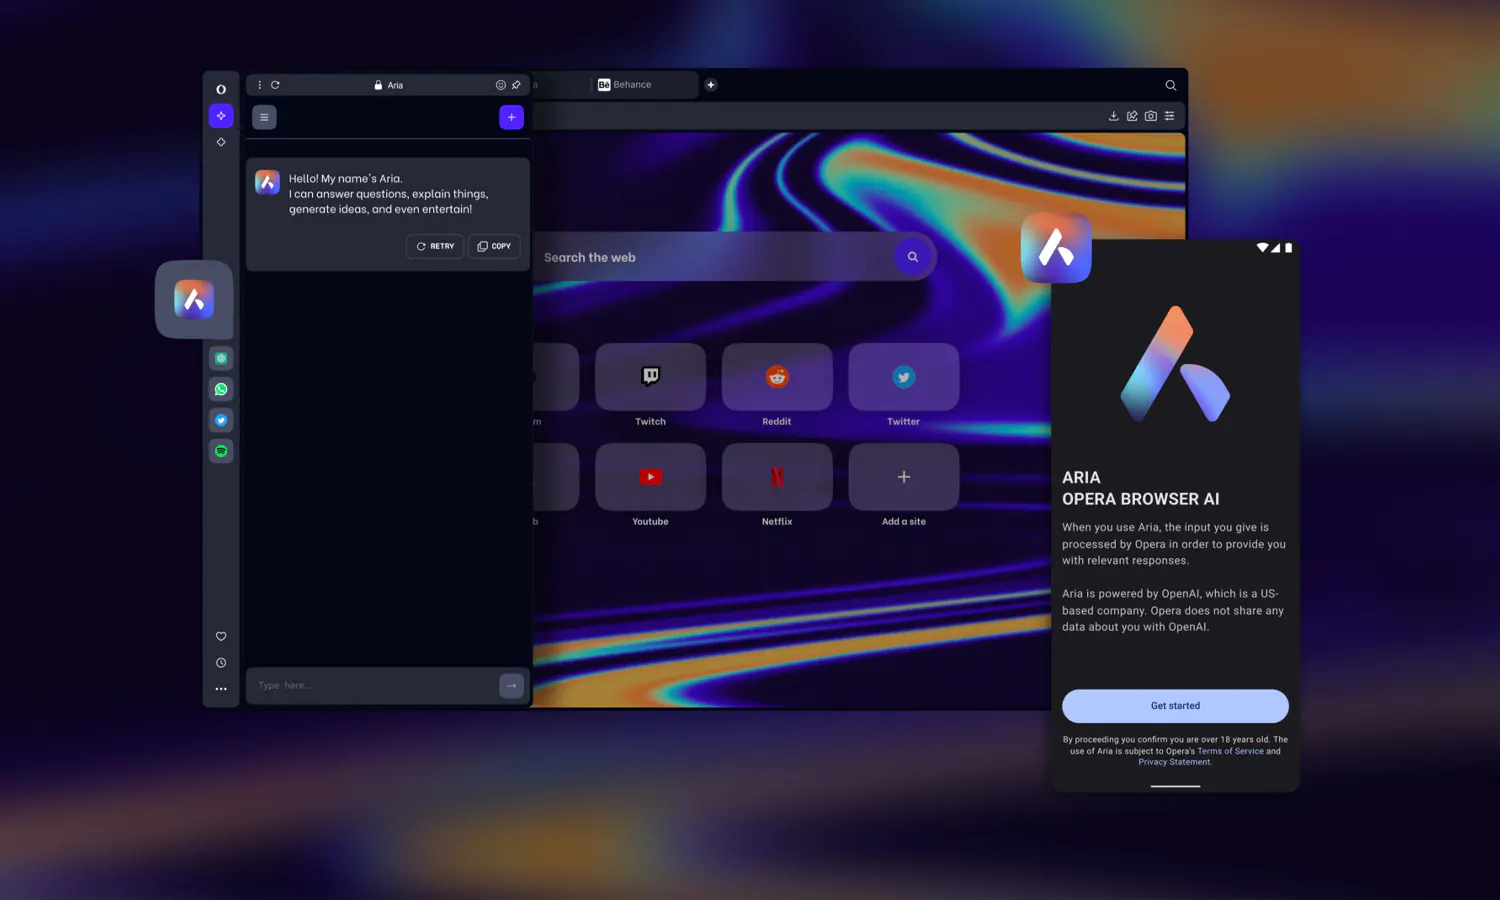Open the Aria chat hamburger menu
The width and height of the screenshot is (1500, 900).
point(264,117)
